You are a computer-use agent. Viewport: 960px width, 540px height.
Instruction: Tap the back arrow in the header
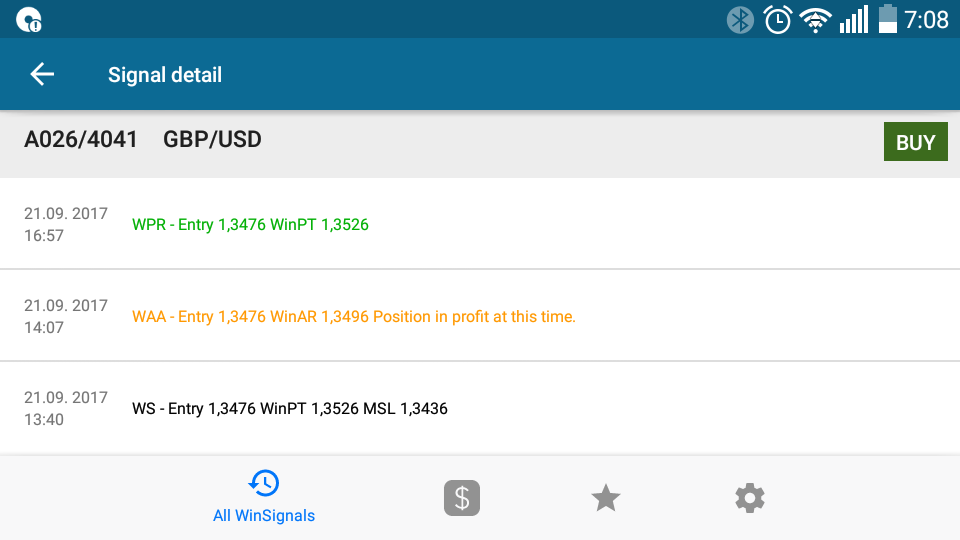[x=42, y=74]
